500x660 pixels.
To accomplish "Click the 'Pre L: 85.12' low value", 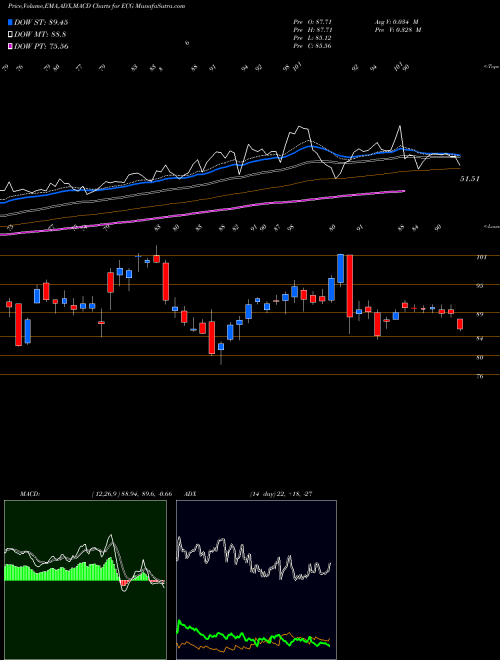I will (x=314, y=38).
